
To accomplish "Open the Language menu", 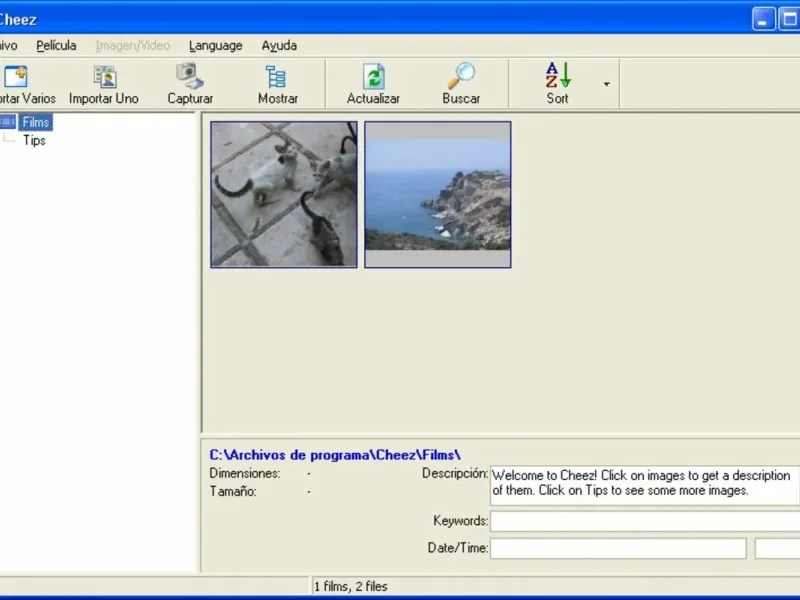I will tap(215, 45).
